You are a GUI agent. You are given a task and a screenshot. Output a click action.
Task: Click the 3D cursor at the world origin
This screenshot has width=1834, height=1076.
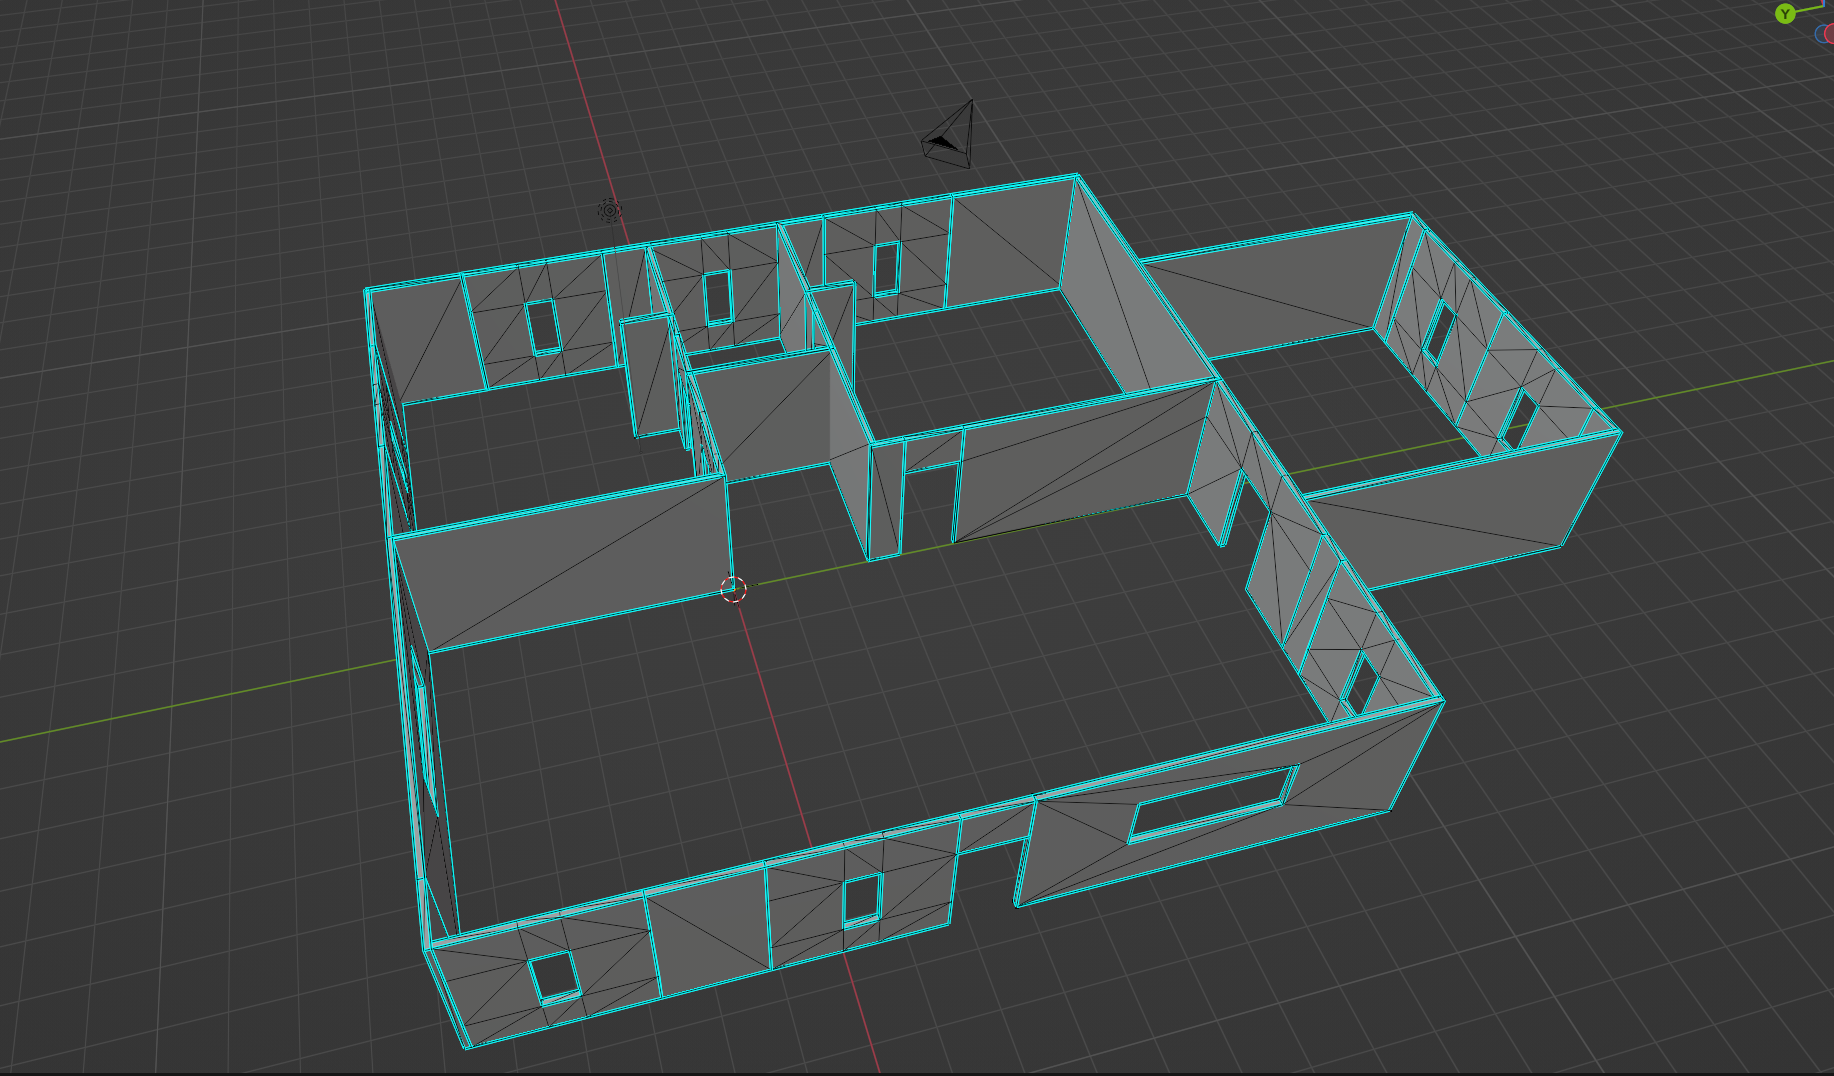[733, 589]
